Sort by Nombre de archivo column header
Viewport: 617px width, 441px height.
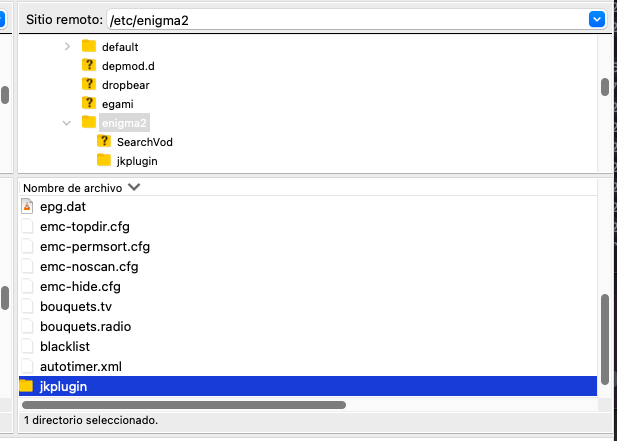click(x=72, y=187)
